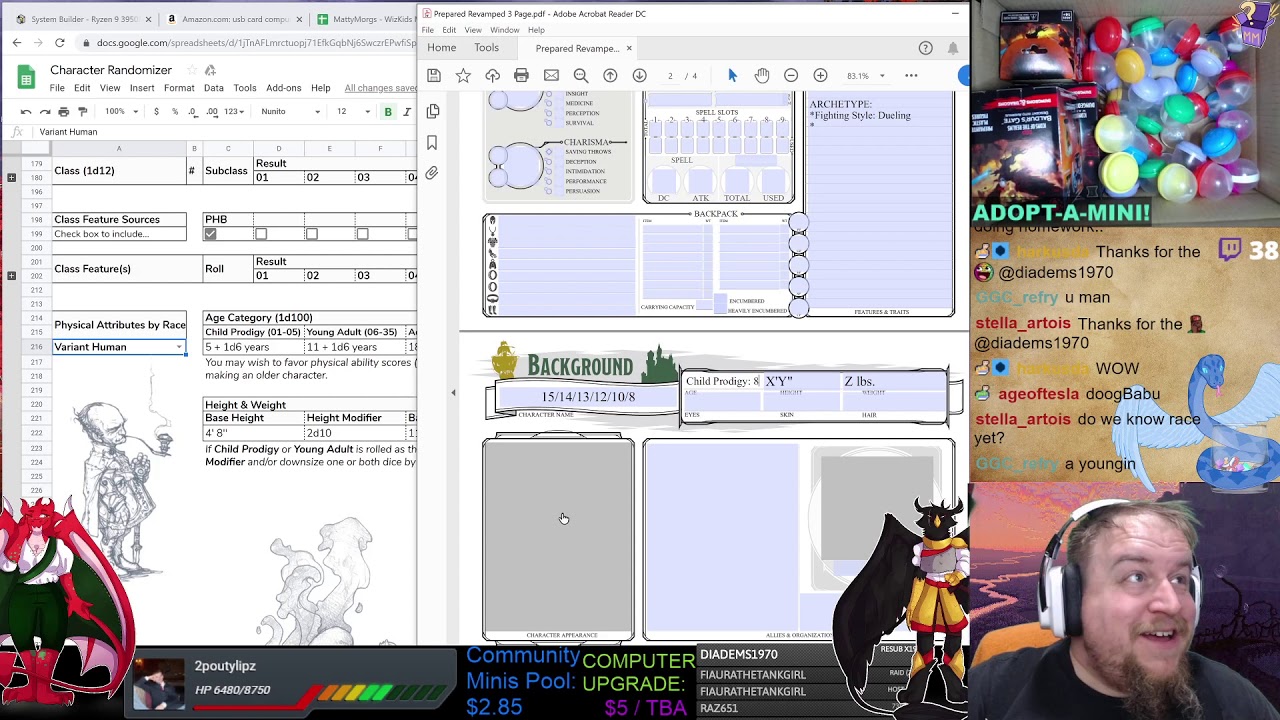Go back in Chrome
This screenshot has height=720, width=1280.
click(17, 43)
